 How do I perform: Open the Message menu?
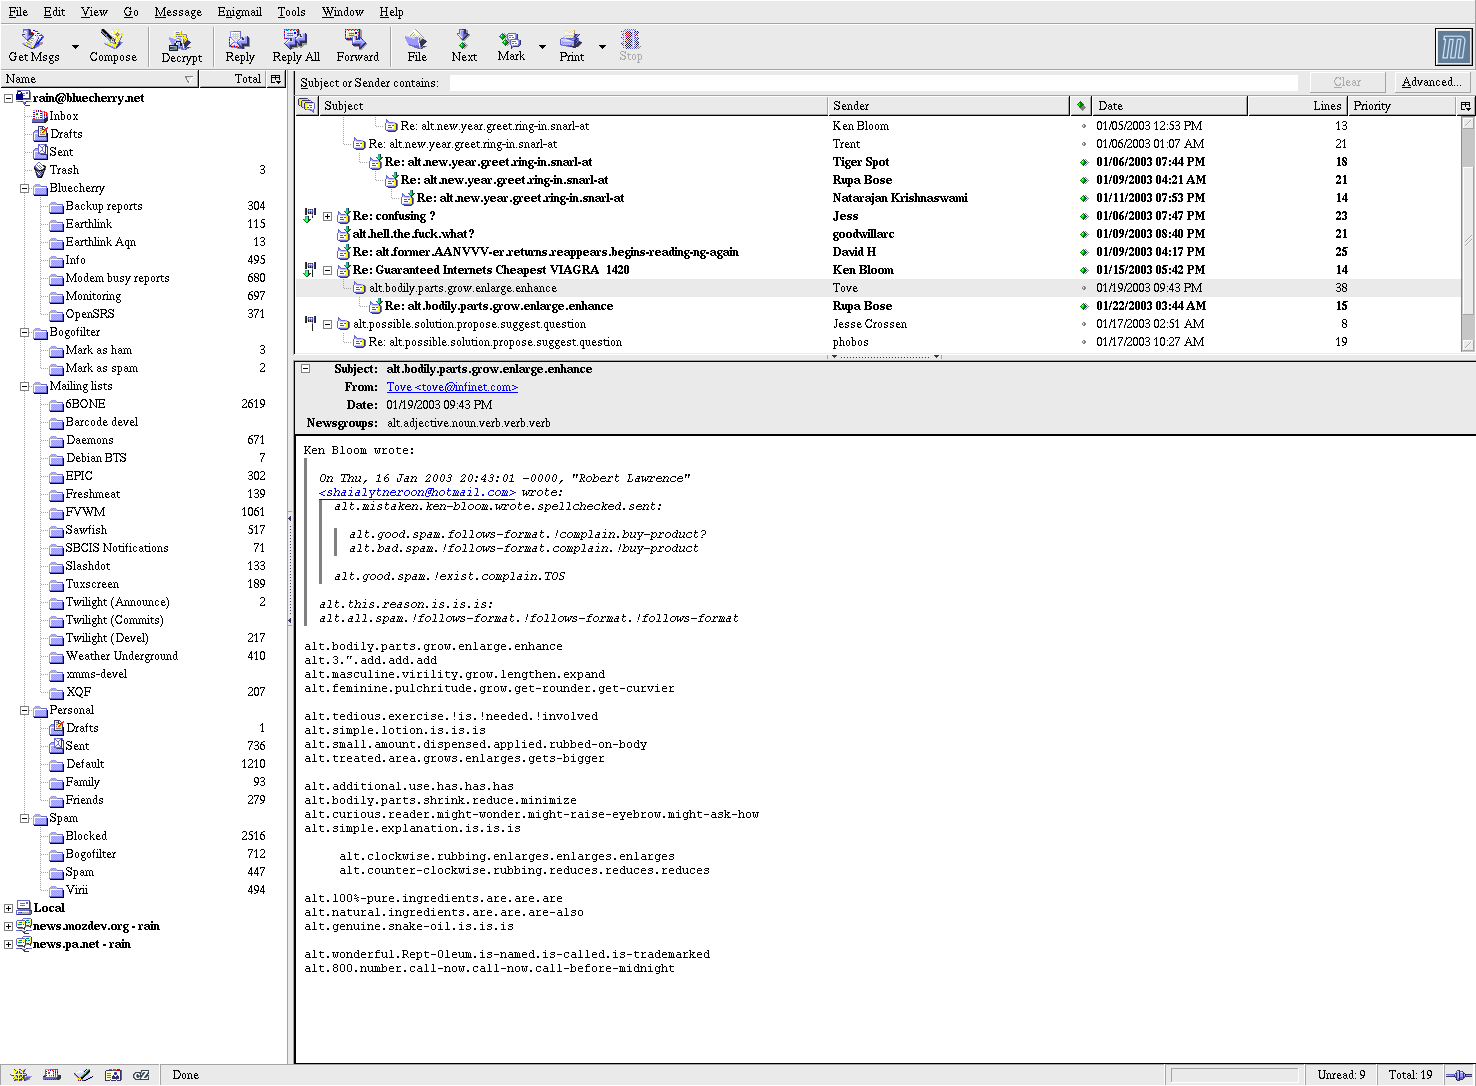click(178, 12)
